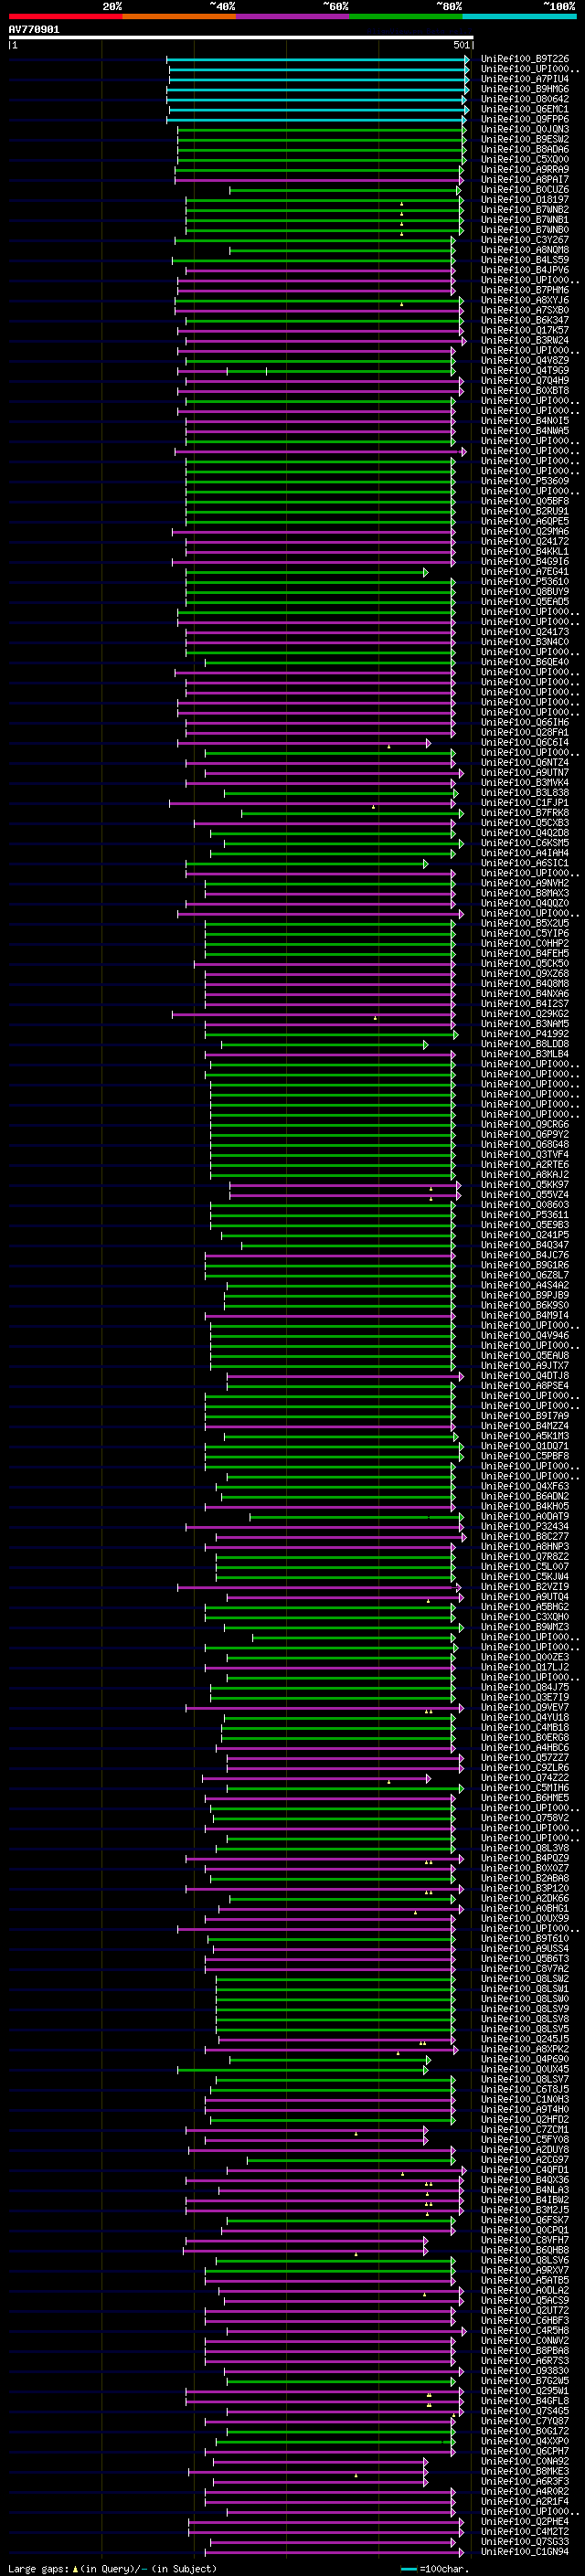The width and height of the screenshot is (585, 2576).
Task: Select hit label UniRef100_Q4T9G9
Action: [525, 370]
